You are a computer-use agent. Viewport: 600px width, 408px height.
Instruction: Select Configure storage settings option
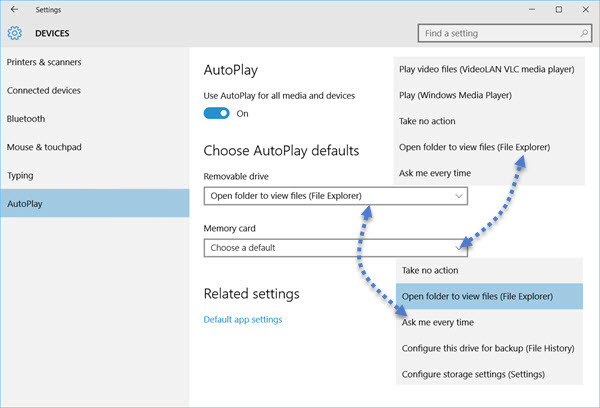(x=473, y=374)
